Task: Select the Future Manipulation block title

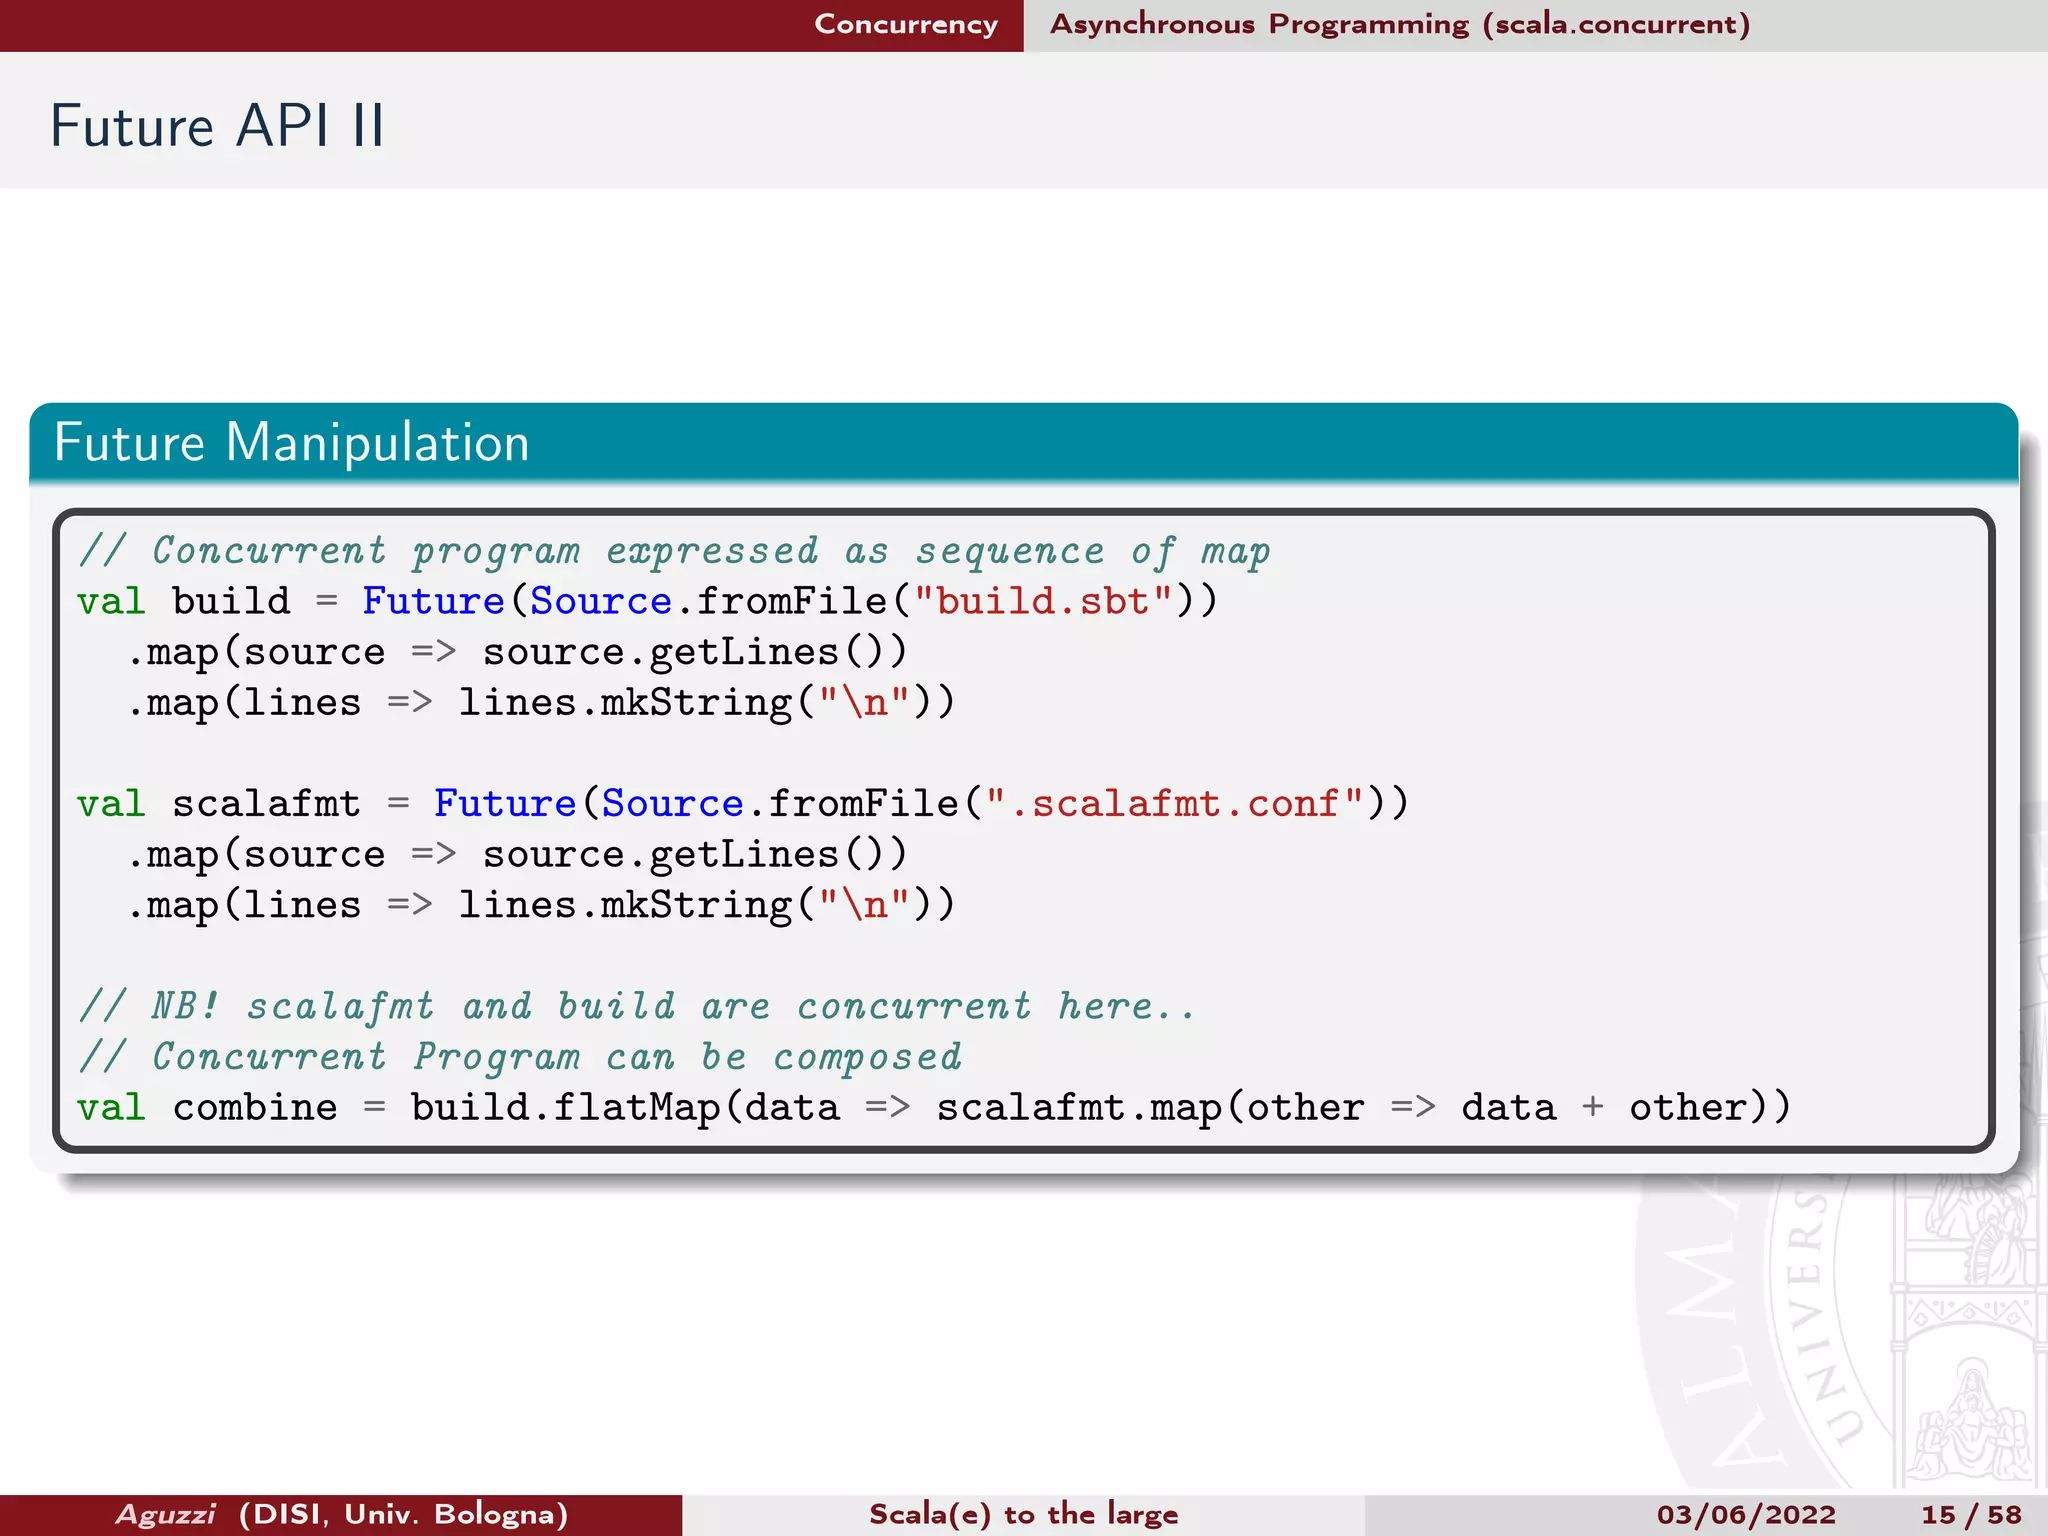Action: 291,442
